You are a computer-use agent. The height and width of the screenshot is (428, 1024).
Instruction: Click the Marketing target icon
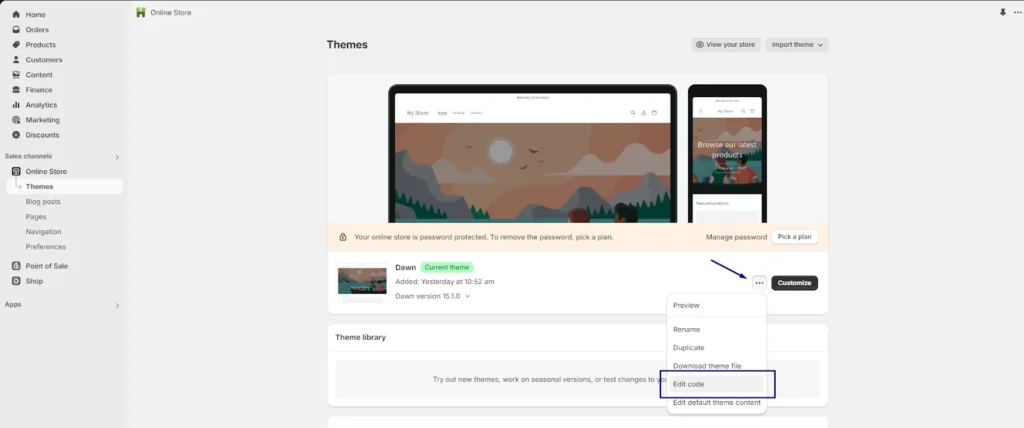16,120
